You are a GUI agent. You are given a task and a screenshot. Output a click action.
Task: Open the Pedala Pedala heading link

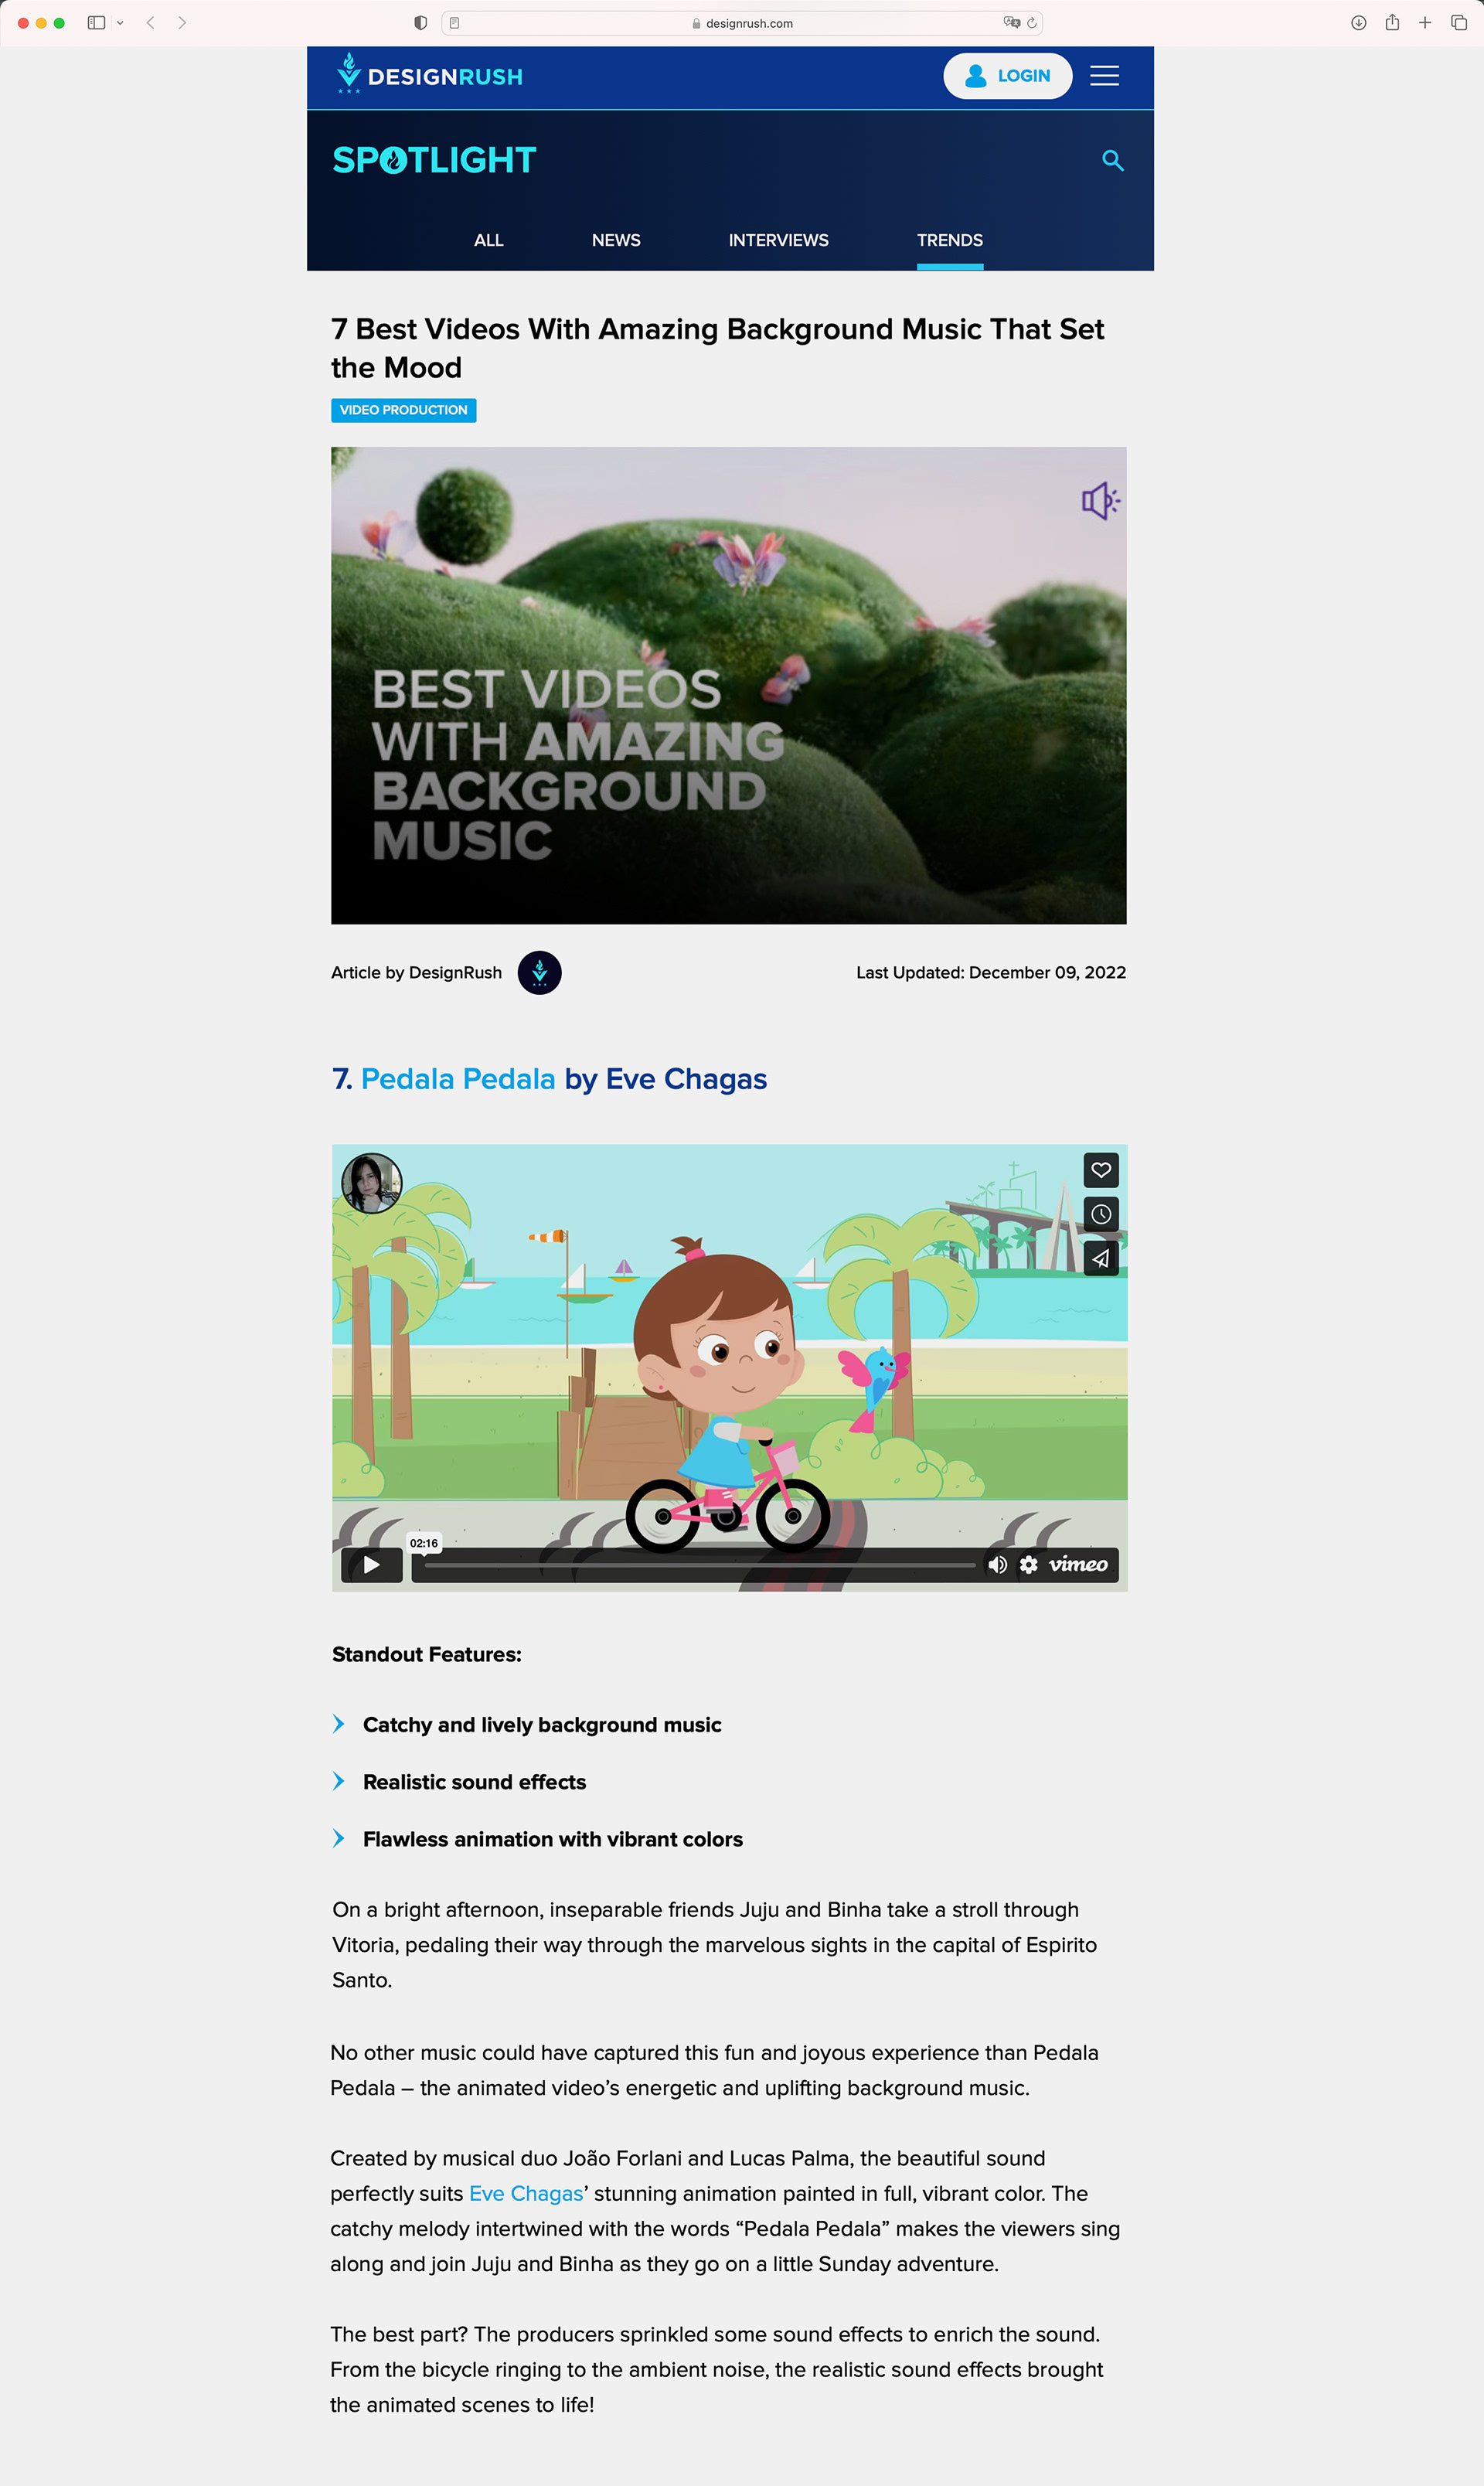[458, 1079]
